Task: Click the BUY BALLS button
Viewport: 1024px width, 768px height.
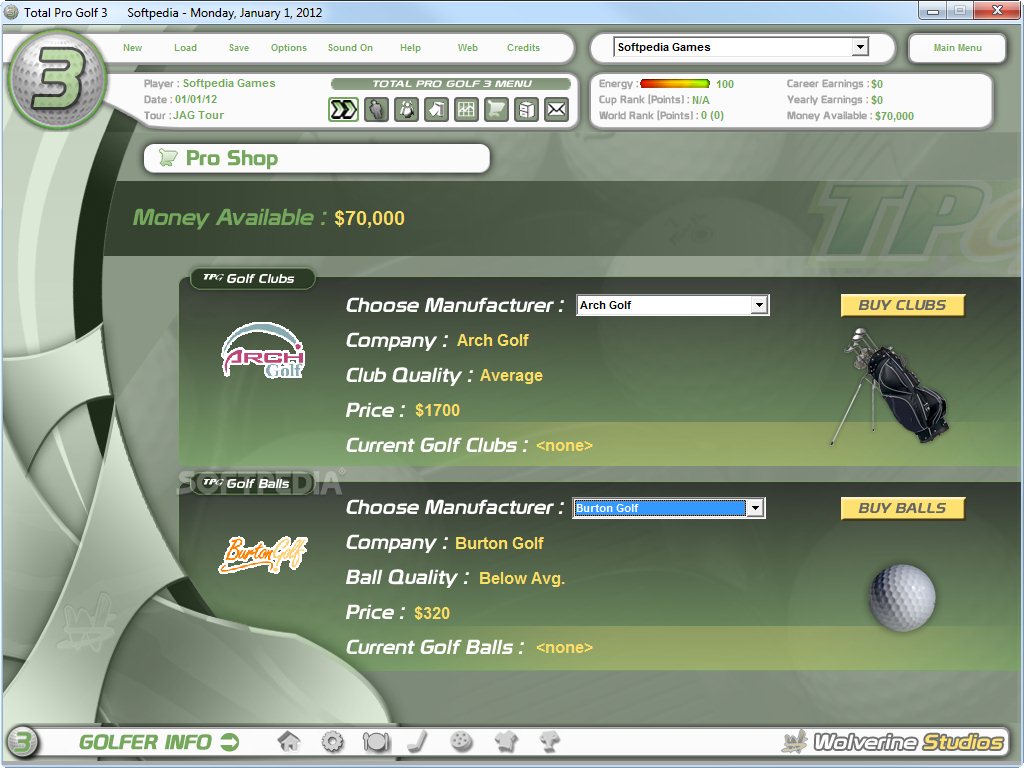Action: tap(902, 507)
